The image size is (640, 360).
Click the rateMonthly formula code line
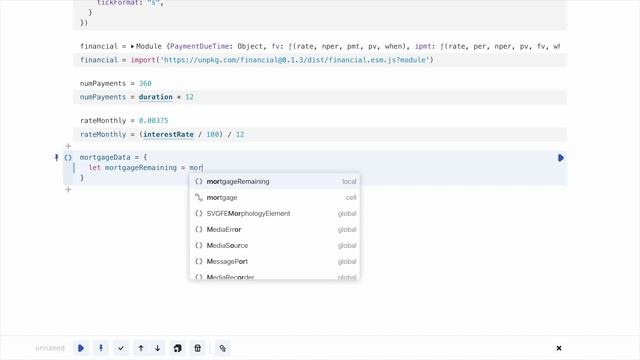[162, 135]
